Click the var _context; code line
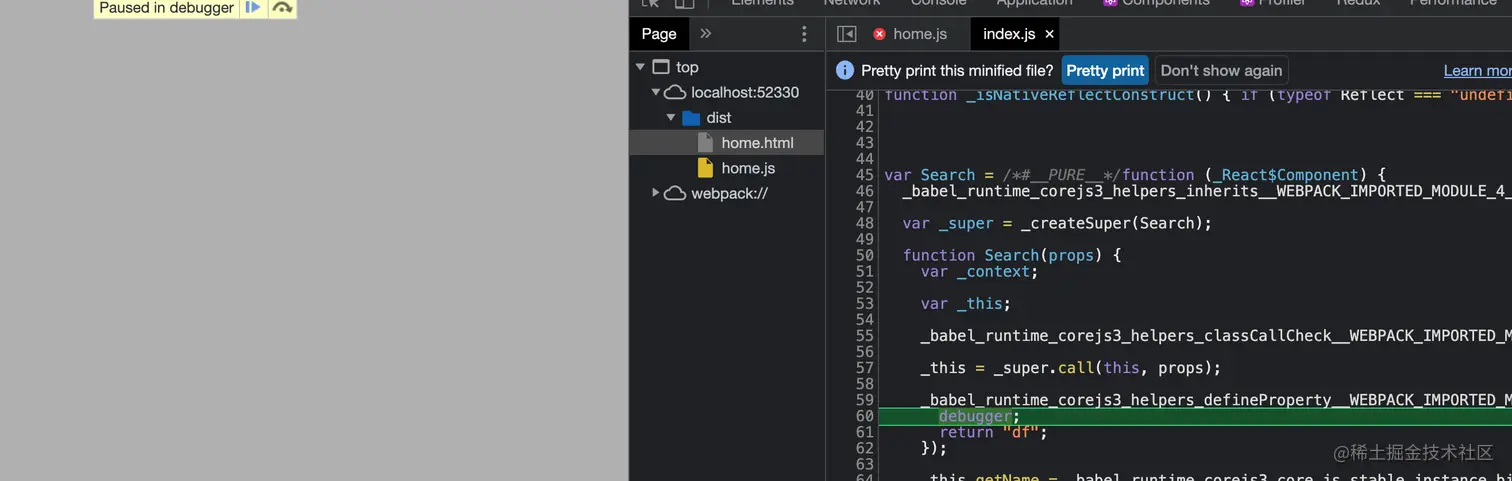1512x481 pixels. click(979, 271)
